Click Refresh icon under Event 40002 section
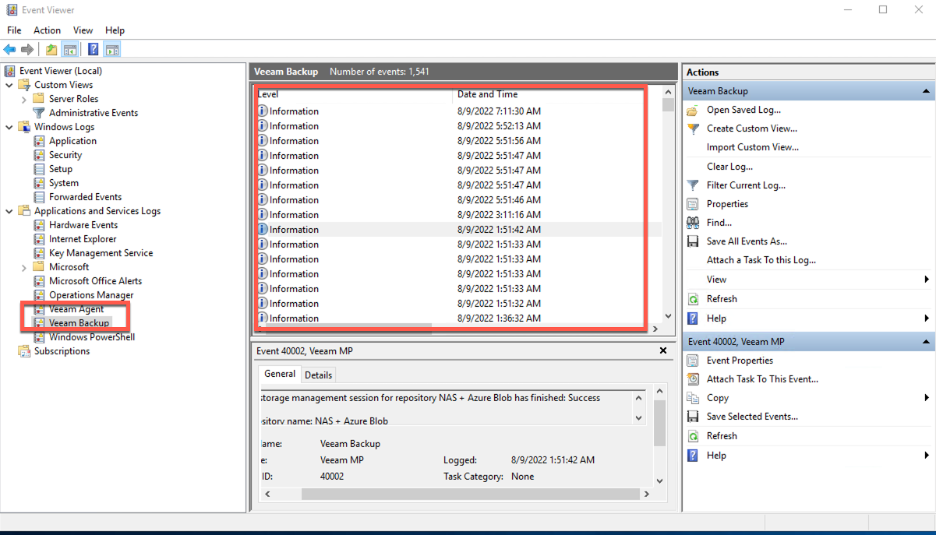936x536 pixels. [x=693, y=436]
